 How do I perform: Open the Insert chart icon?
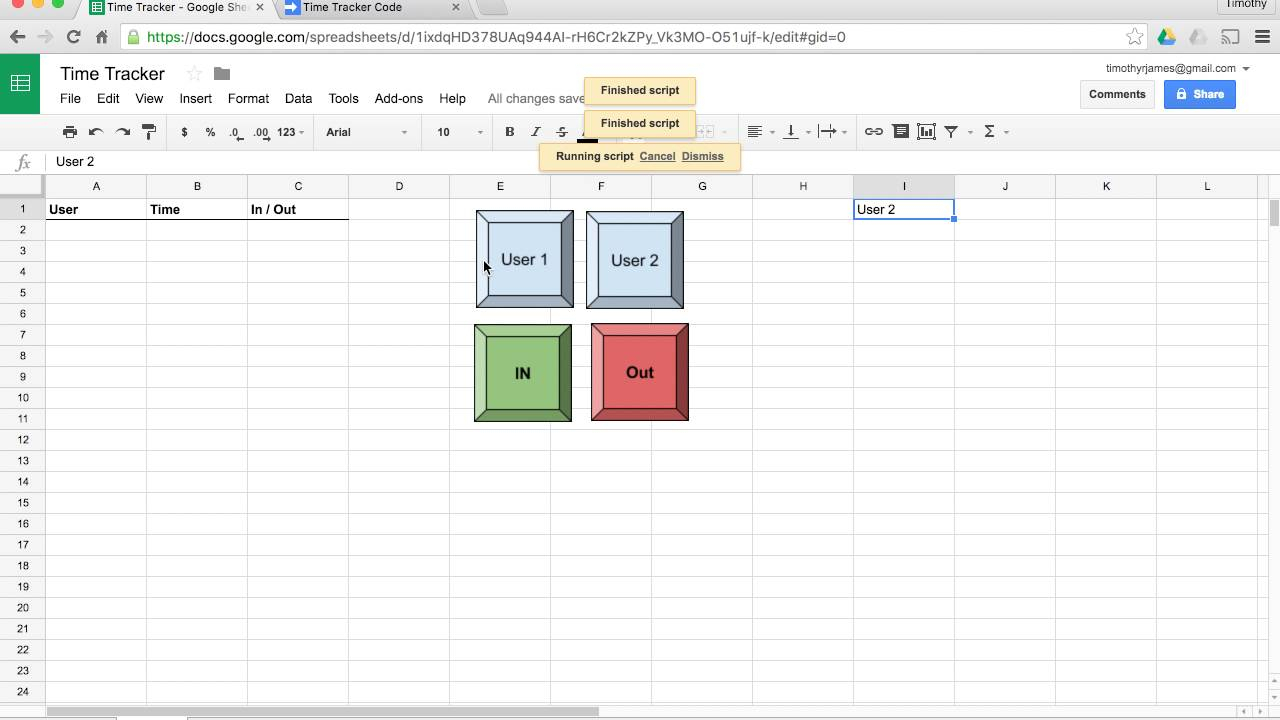[926, 131]
